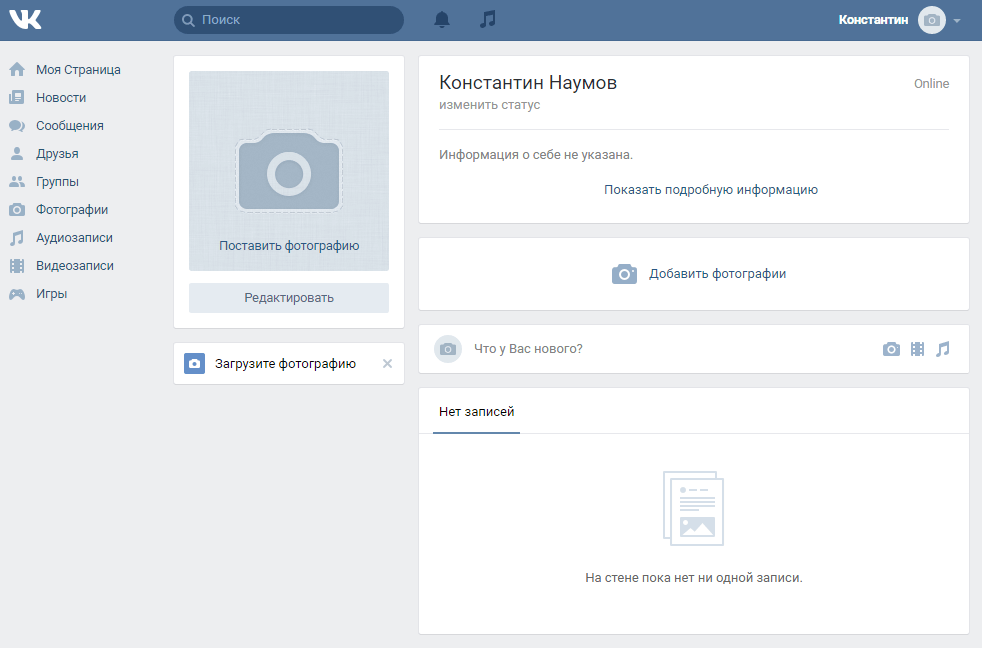Open Моя Страница in the sidebar

pos(78,70)
